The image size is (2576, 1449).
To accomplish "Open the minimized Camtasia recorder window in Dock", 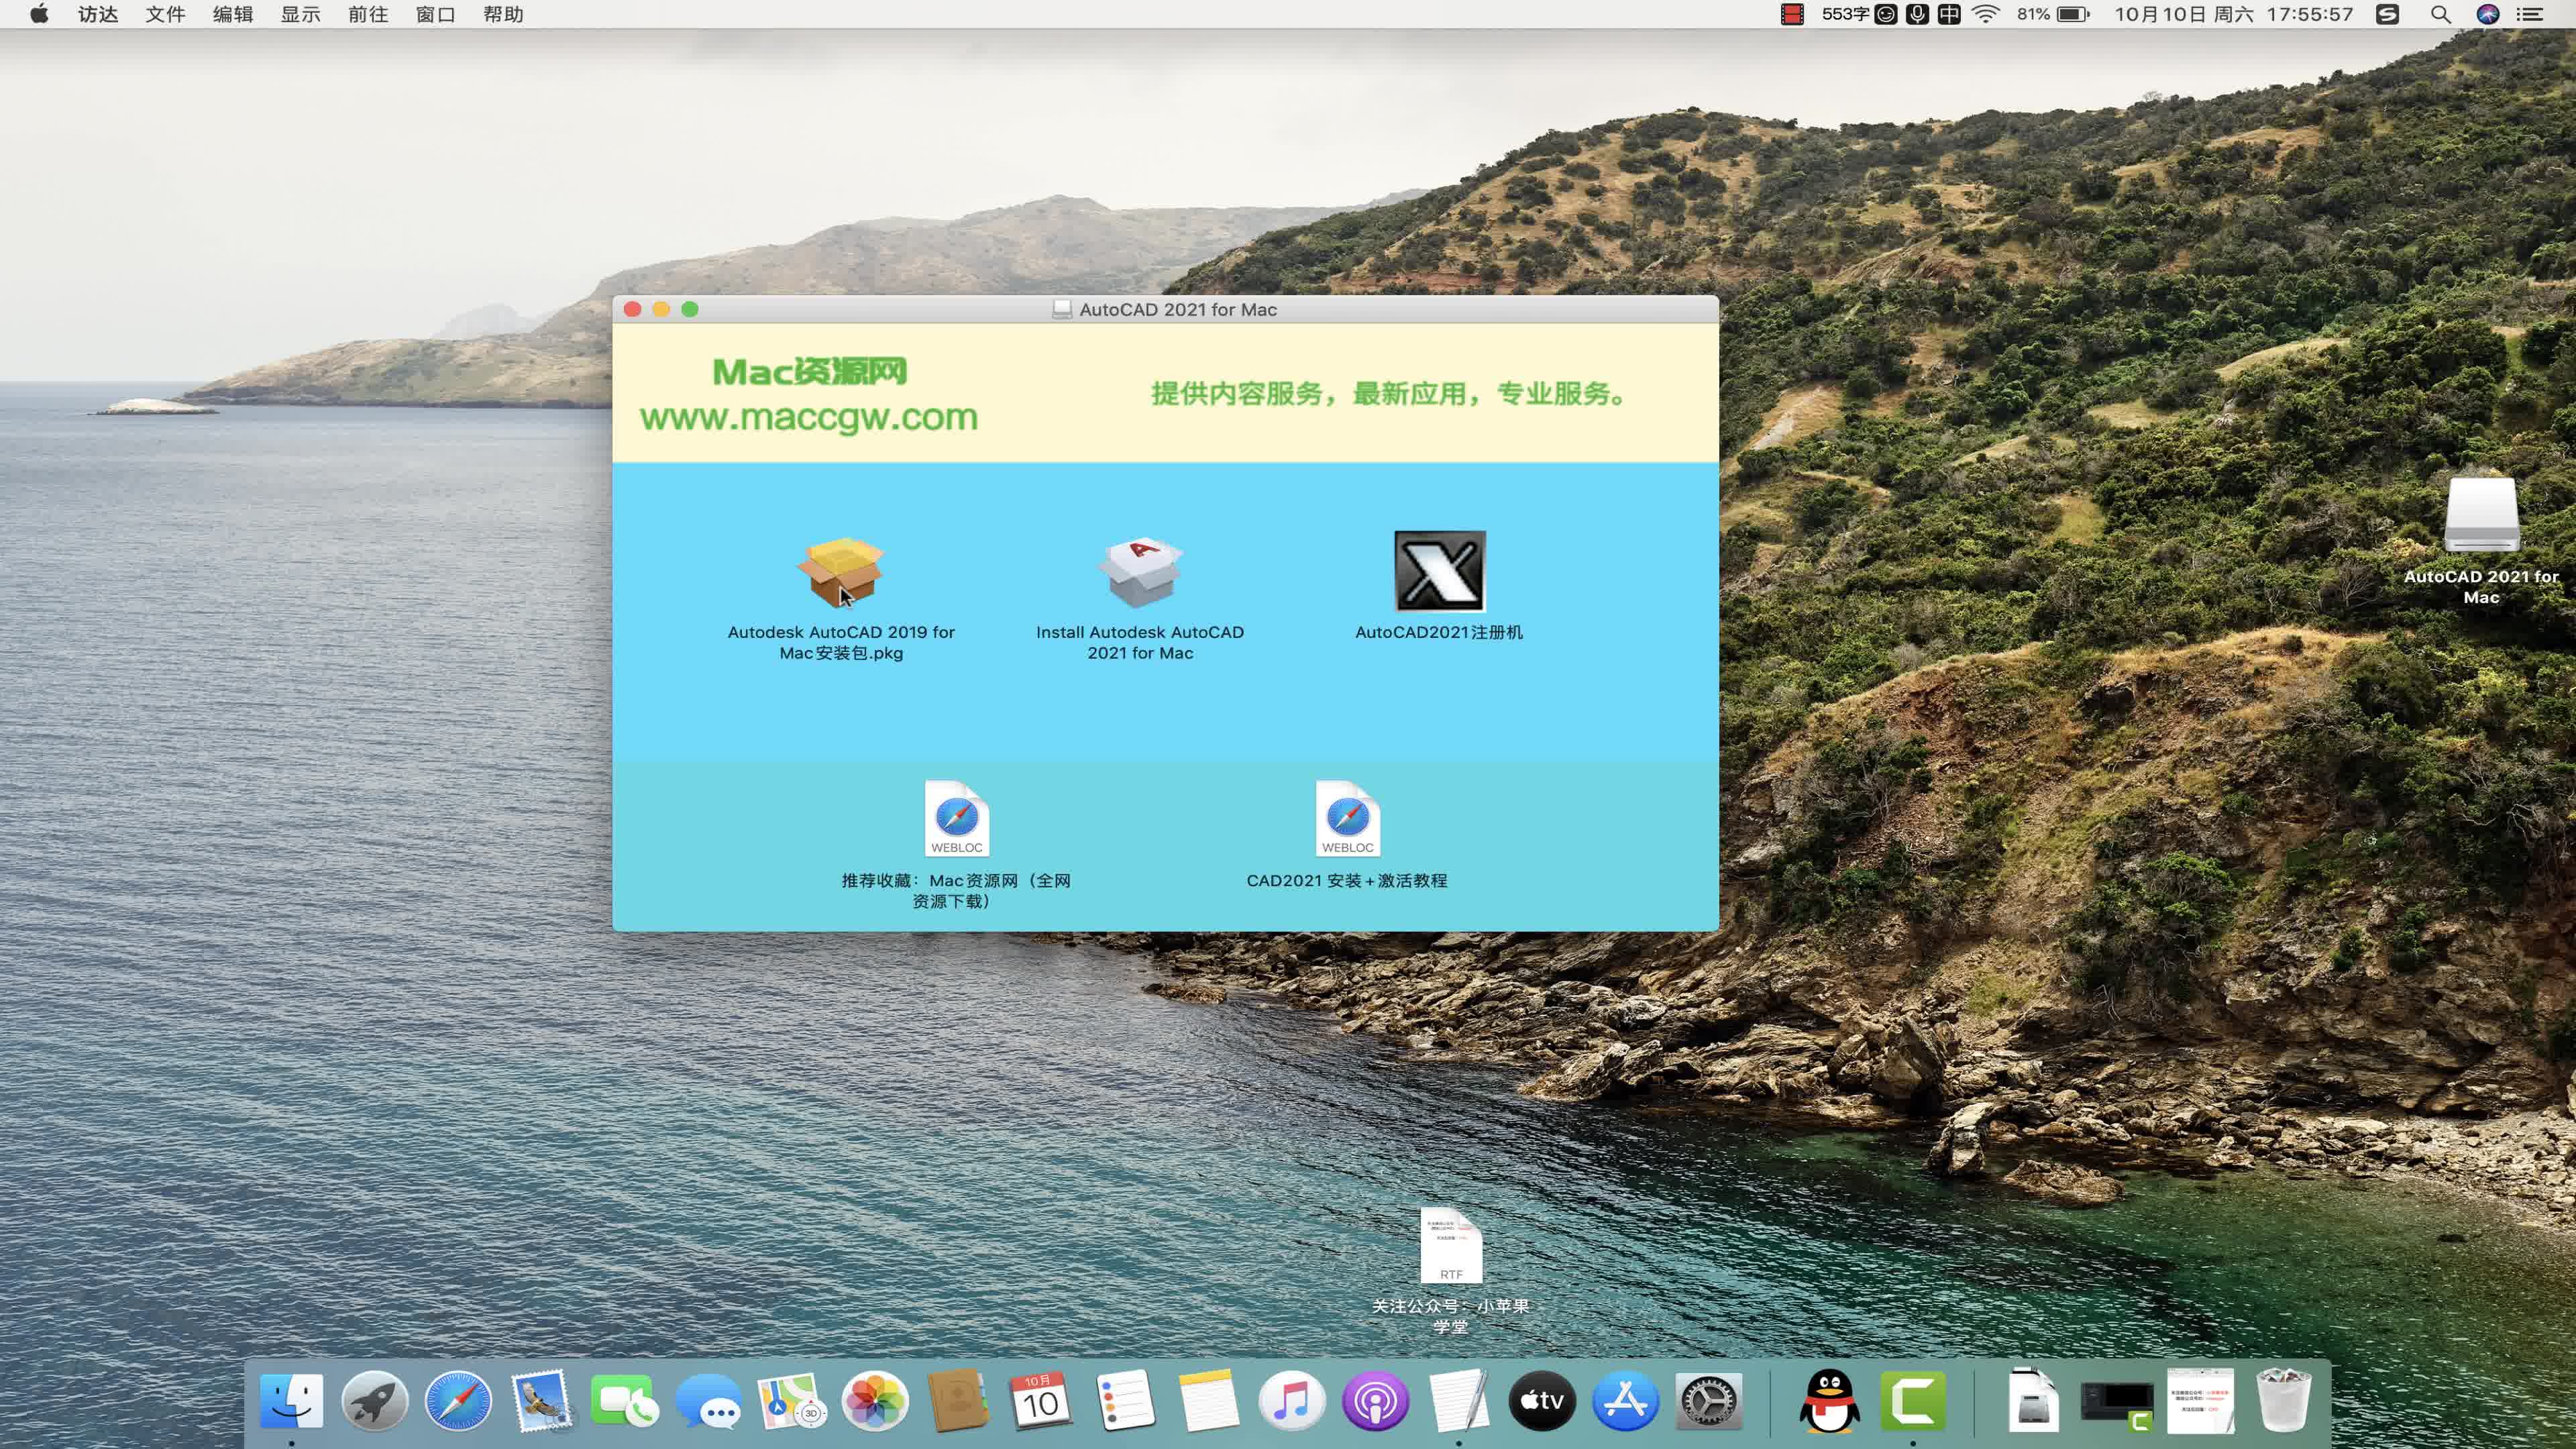I will point(2117,1405).
